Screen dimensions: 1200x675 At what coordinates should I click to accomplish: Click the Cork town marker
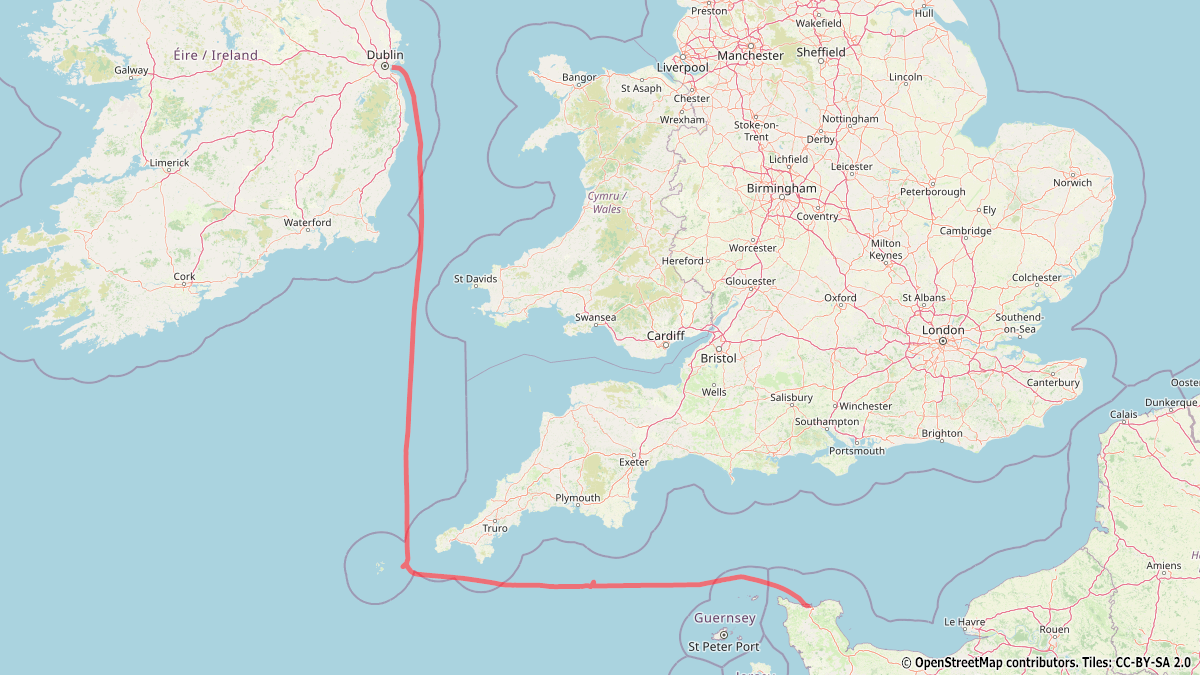(184, 285)
